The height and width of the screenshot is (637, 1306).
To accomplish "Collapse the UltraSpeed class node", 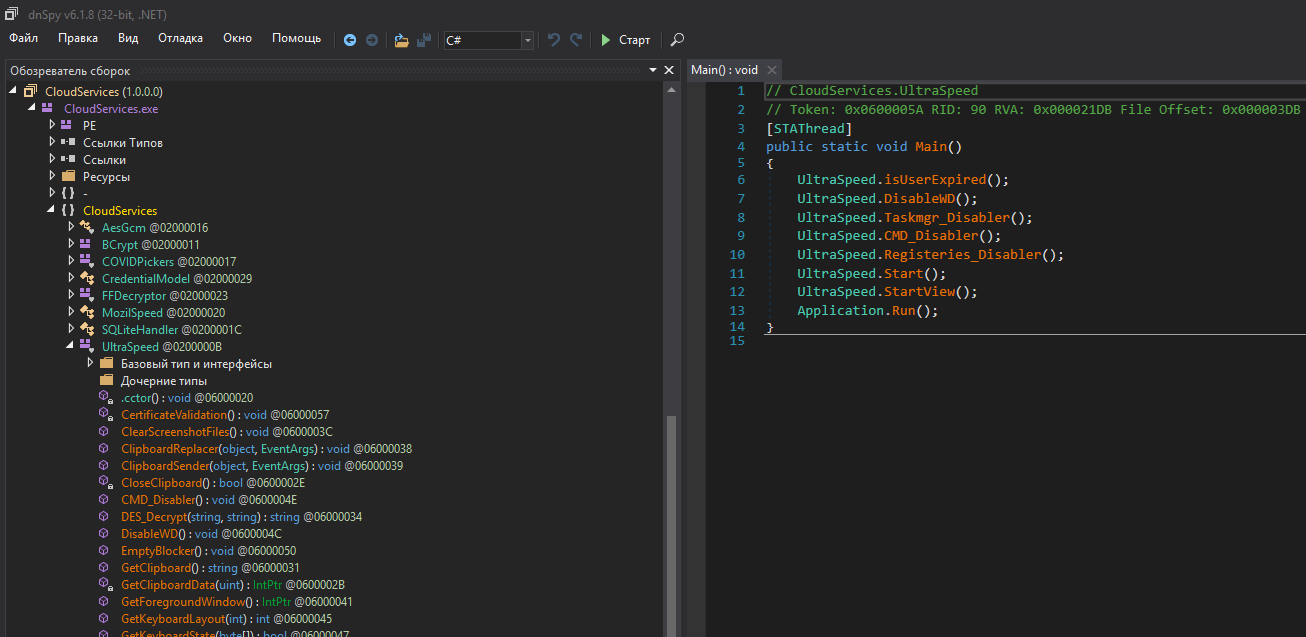I will (x=71, y=347).
